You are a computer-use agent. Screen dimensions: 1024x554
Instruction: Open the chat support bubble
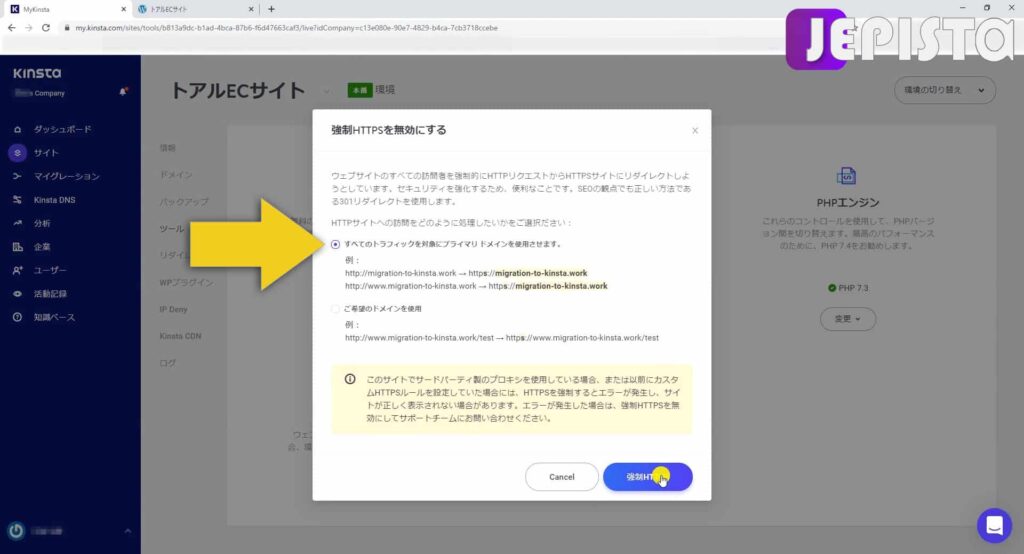point(994,525)
